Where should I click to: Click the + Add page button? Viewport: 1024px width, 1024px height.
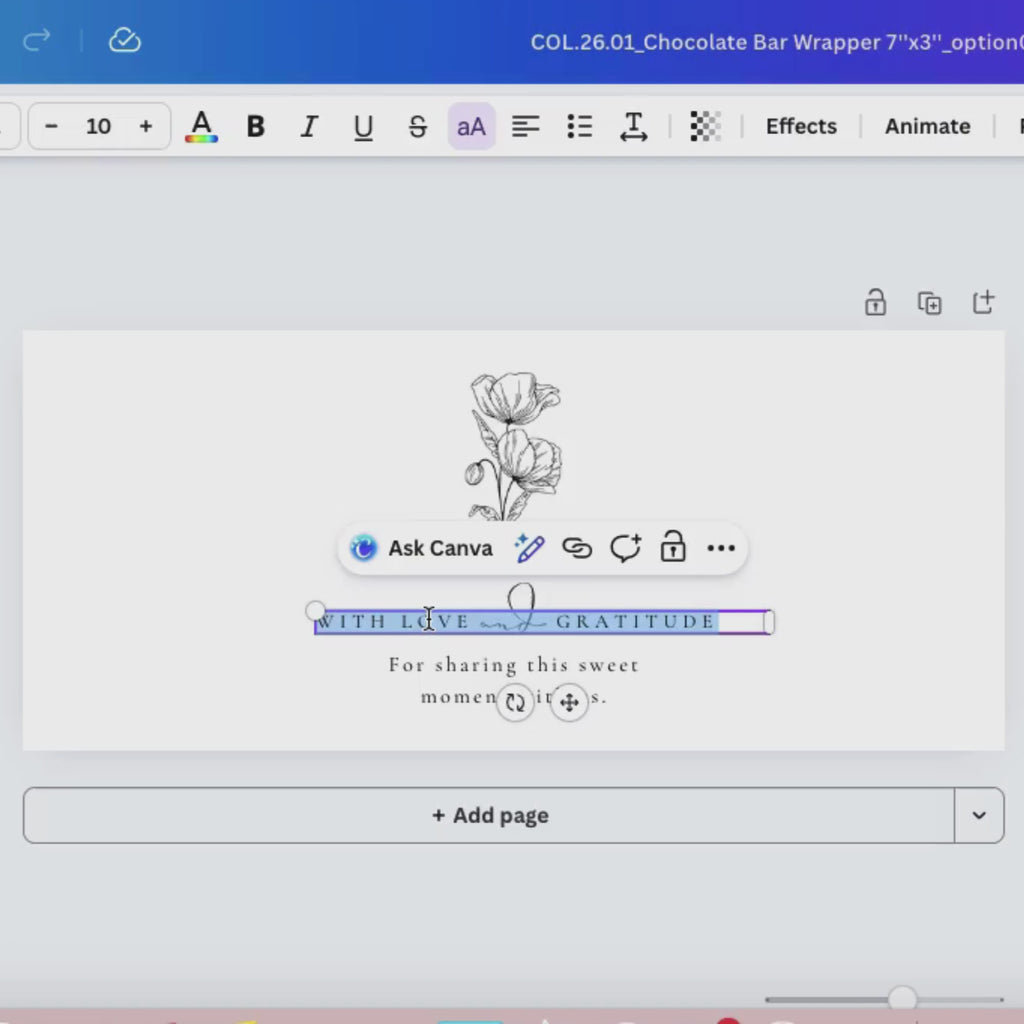click(x=489, y=815)
